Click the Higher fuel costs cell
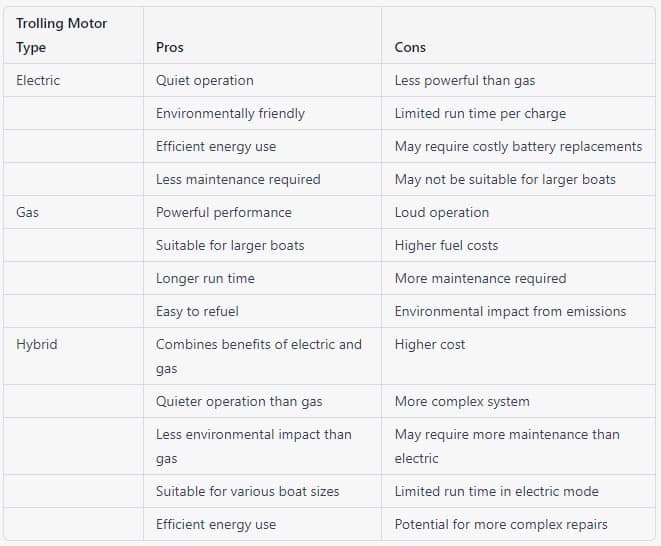The height and width of the screenshot is (546, 661). [x=446, y=245]
